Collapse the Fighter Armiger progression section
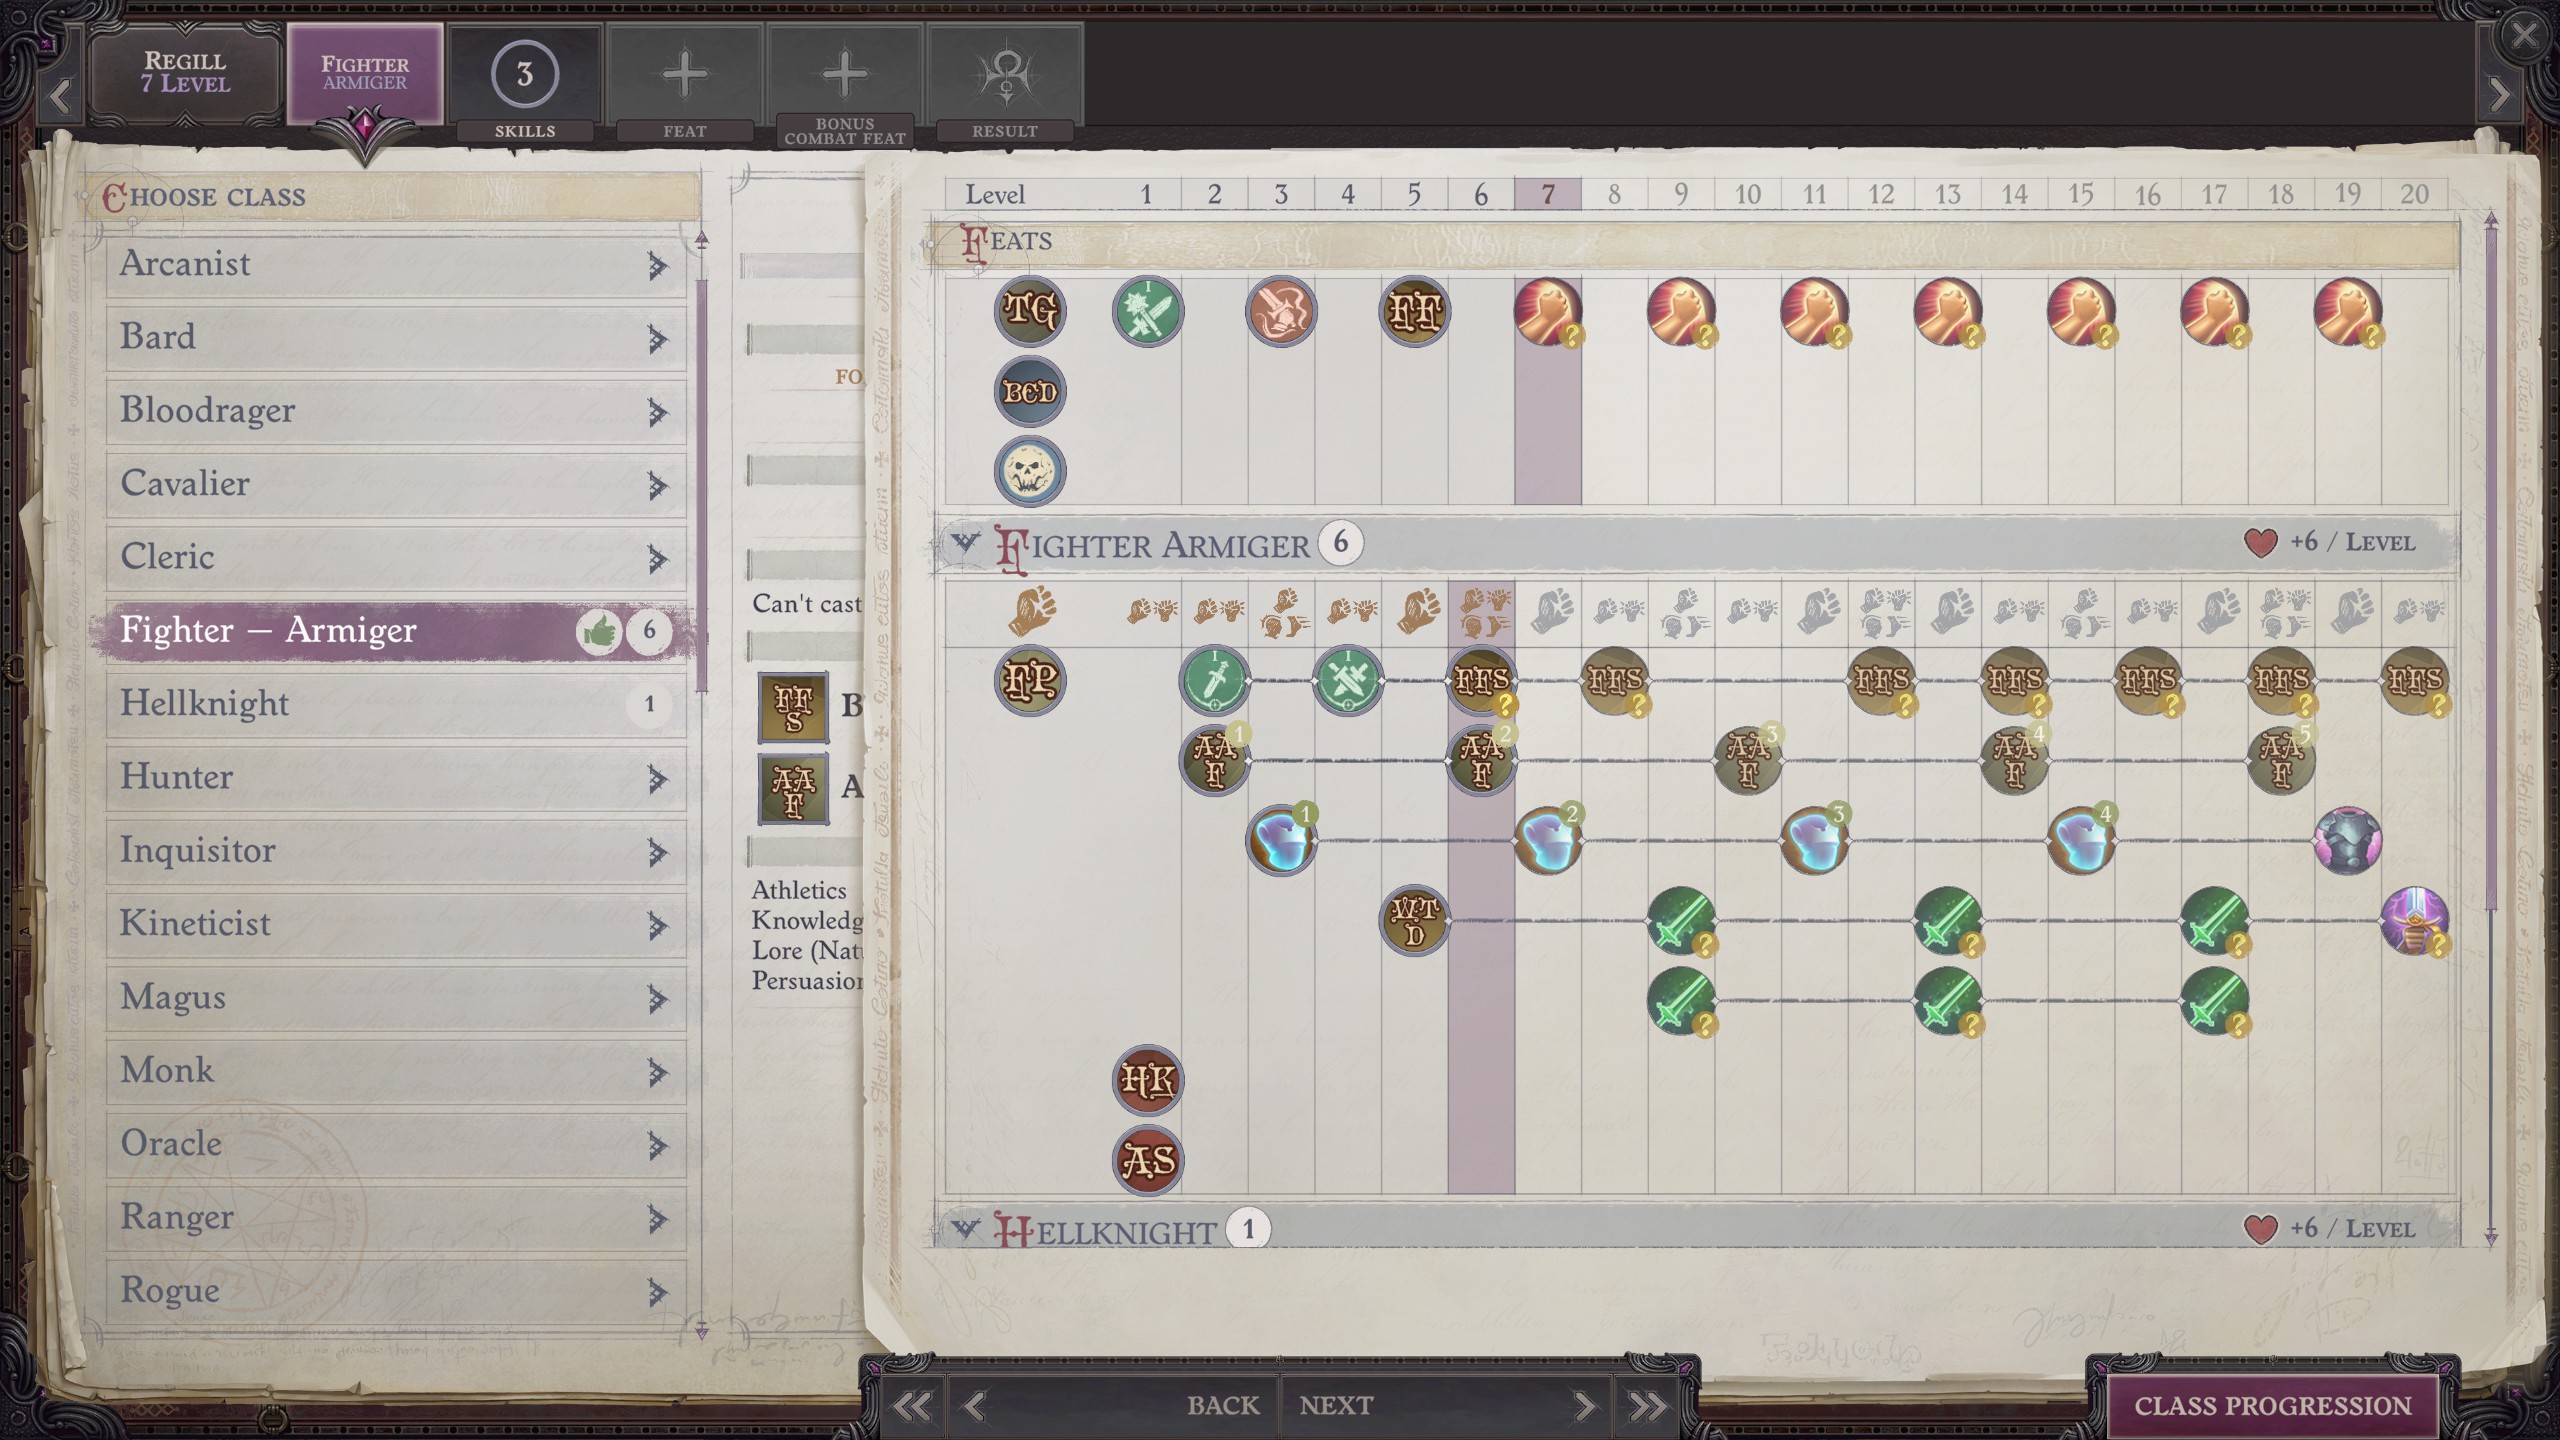The image size is (2560, 1440). [964, 544]
